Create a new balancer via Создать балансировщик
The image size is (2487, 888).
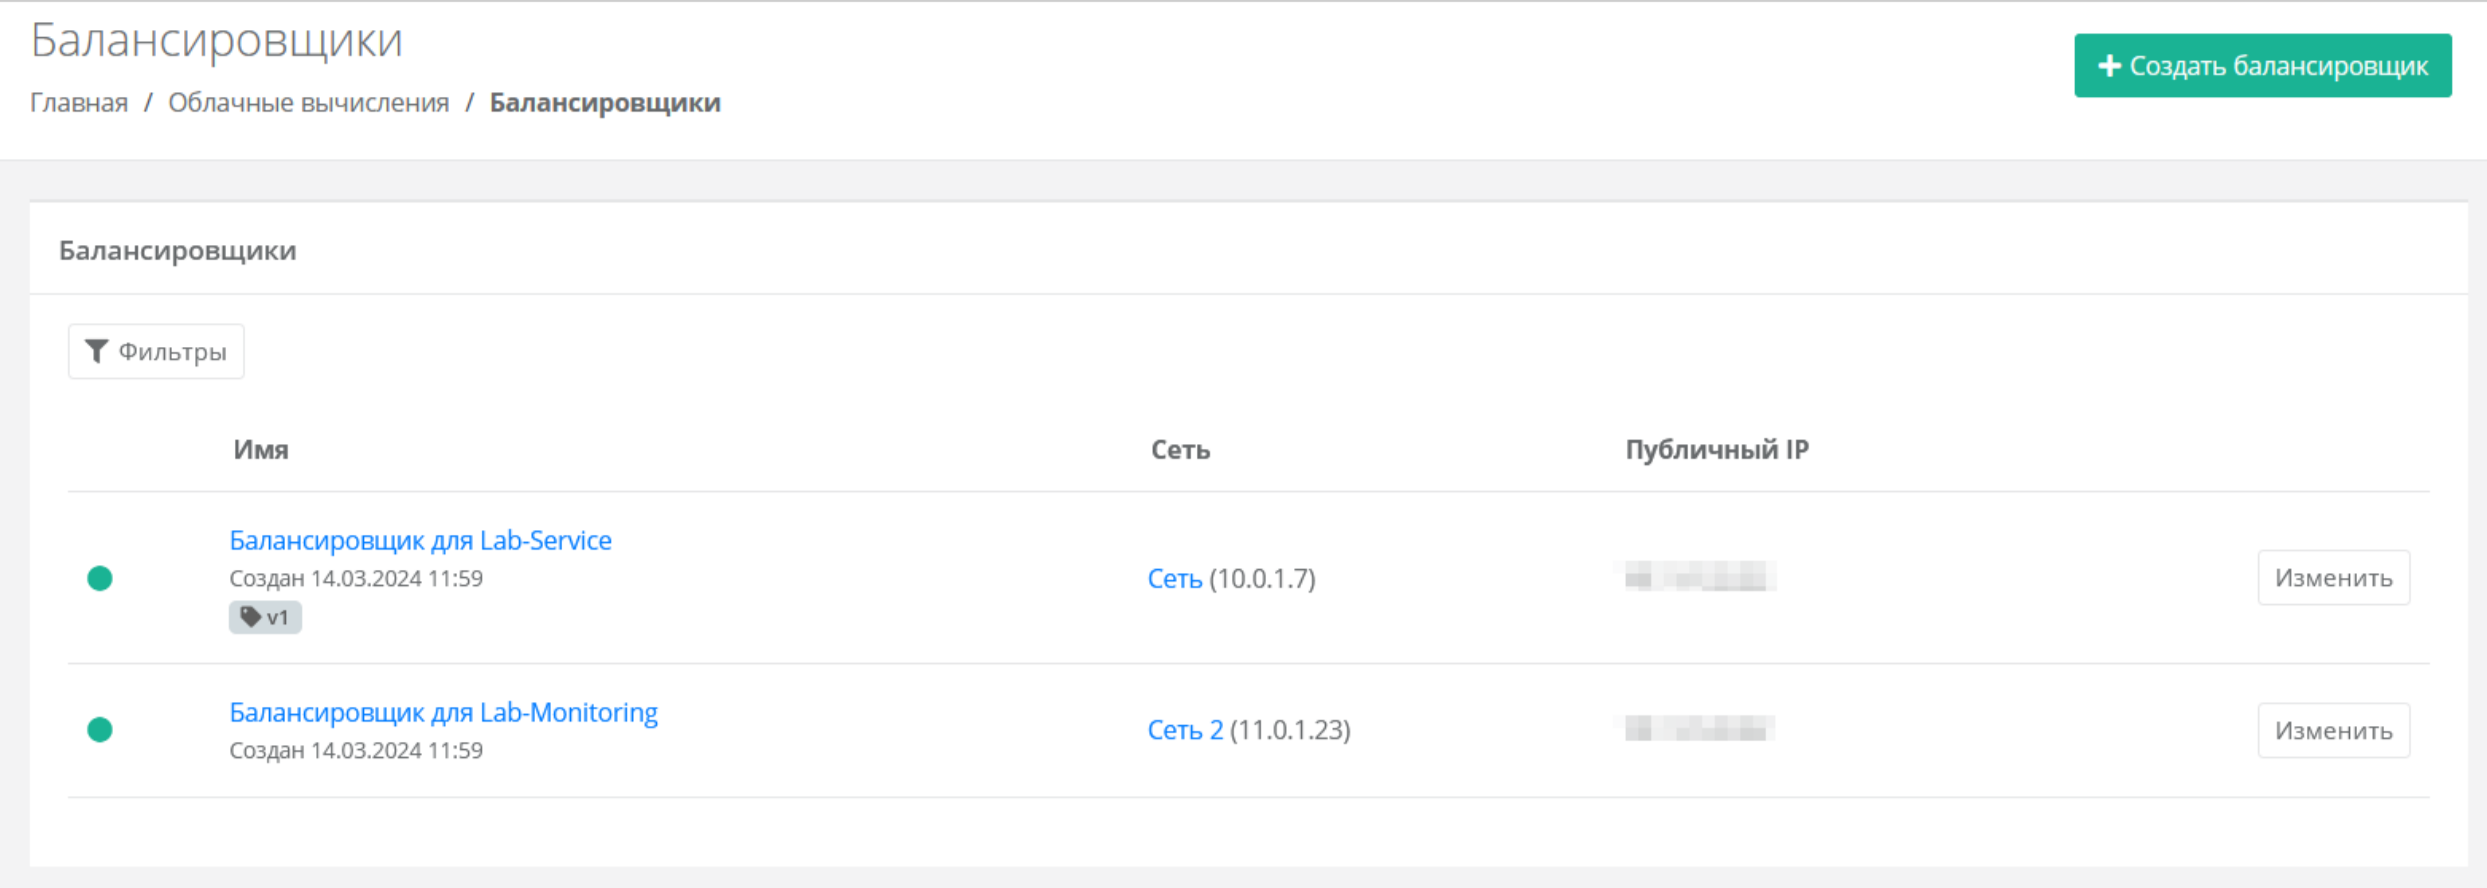[2263, 66]
